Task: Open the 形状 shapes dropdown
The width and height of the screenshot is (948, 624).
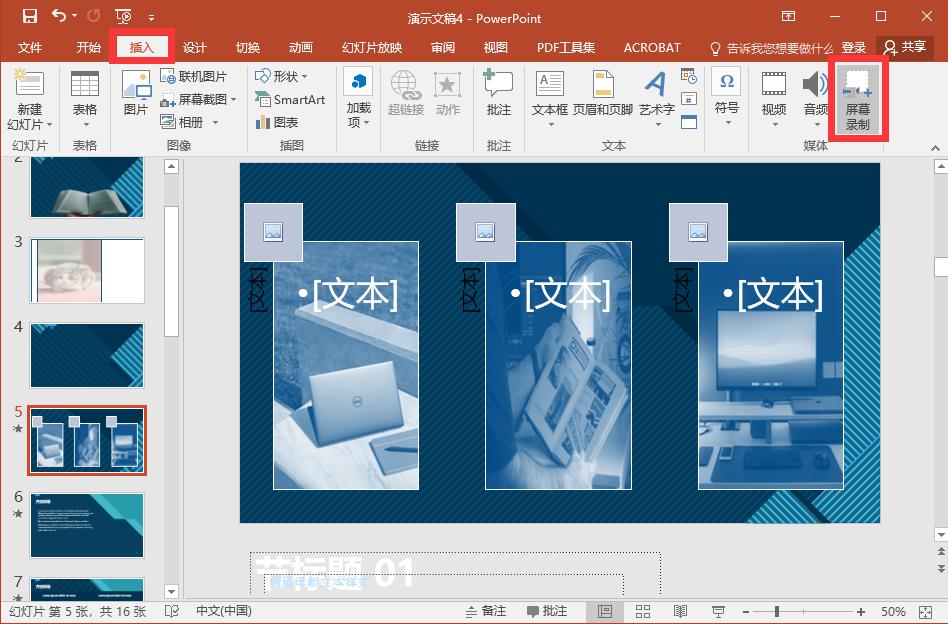Action: tap(284, 76)
